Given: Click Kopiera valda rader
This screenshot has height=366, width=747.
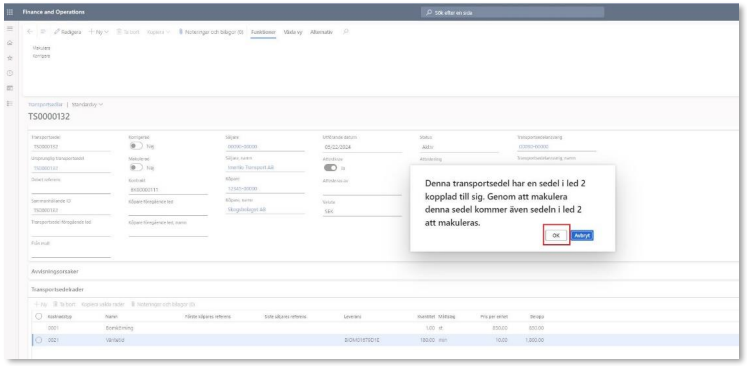Looking at the screenshot, I should click(x=103, y=304).
